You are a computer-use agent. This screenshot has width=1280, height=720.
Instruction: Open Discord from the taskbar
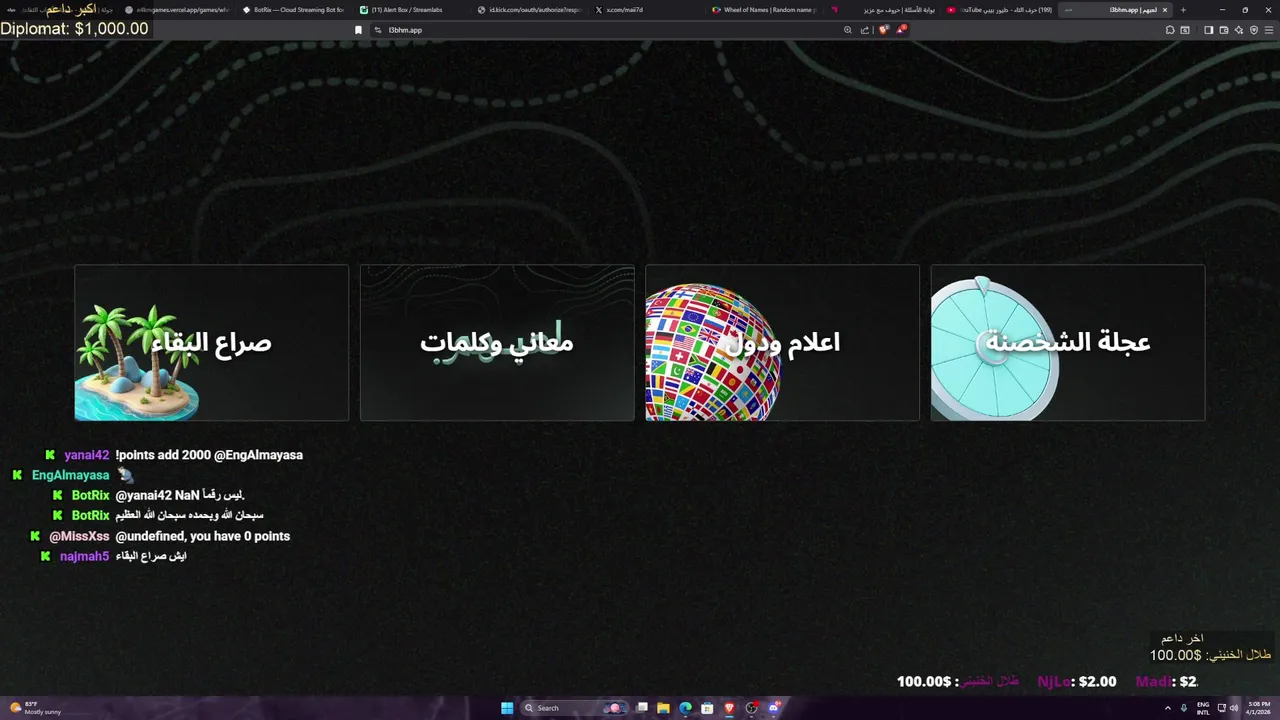(x=774, y=708)
